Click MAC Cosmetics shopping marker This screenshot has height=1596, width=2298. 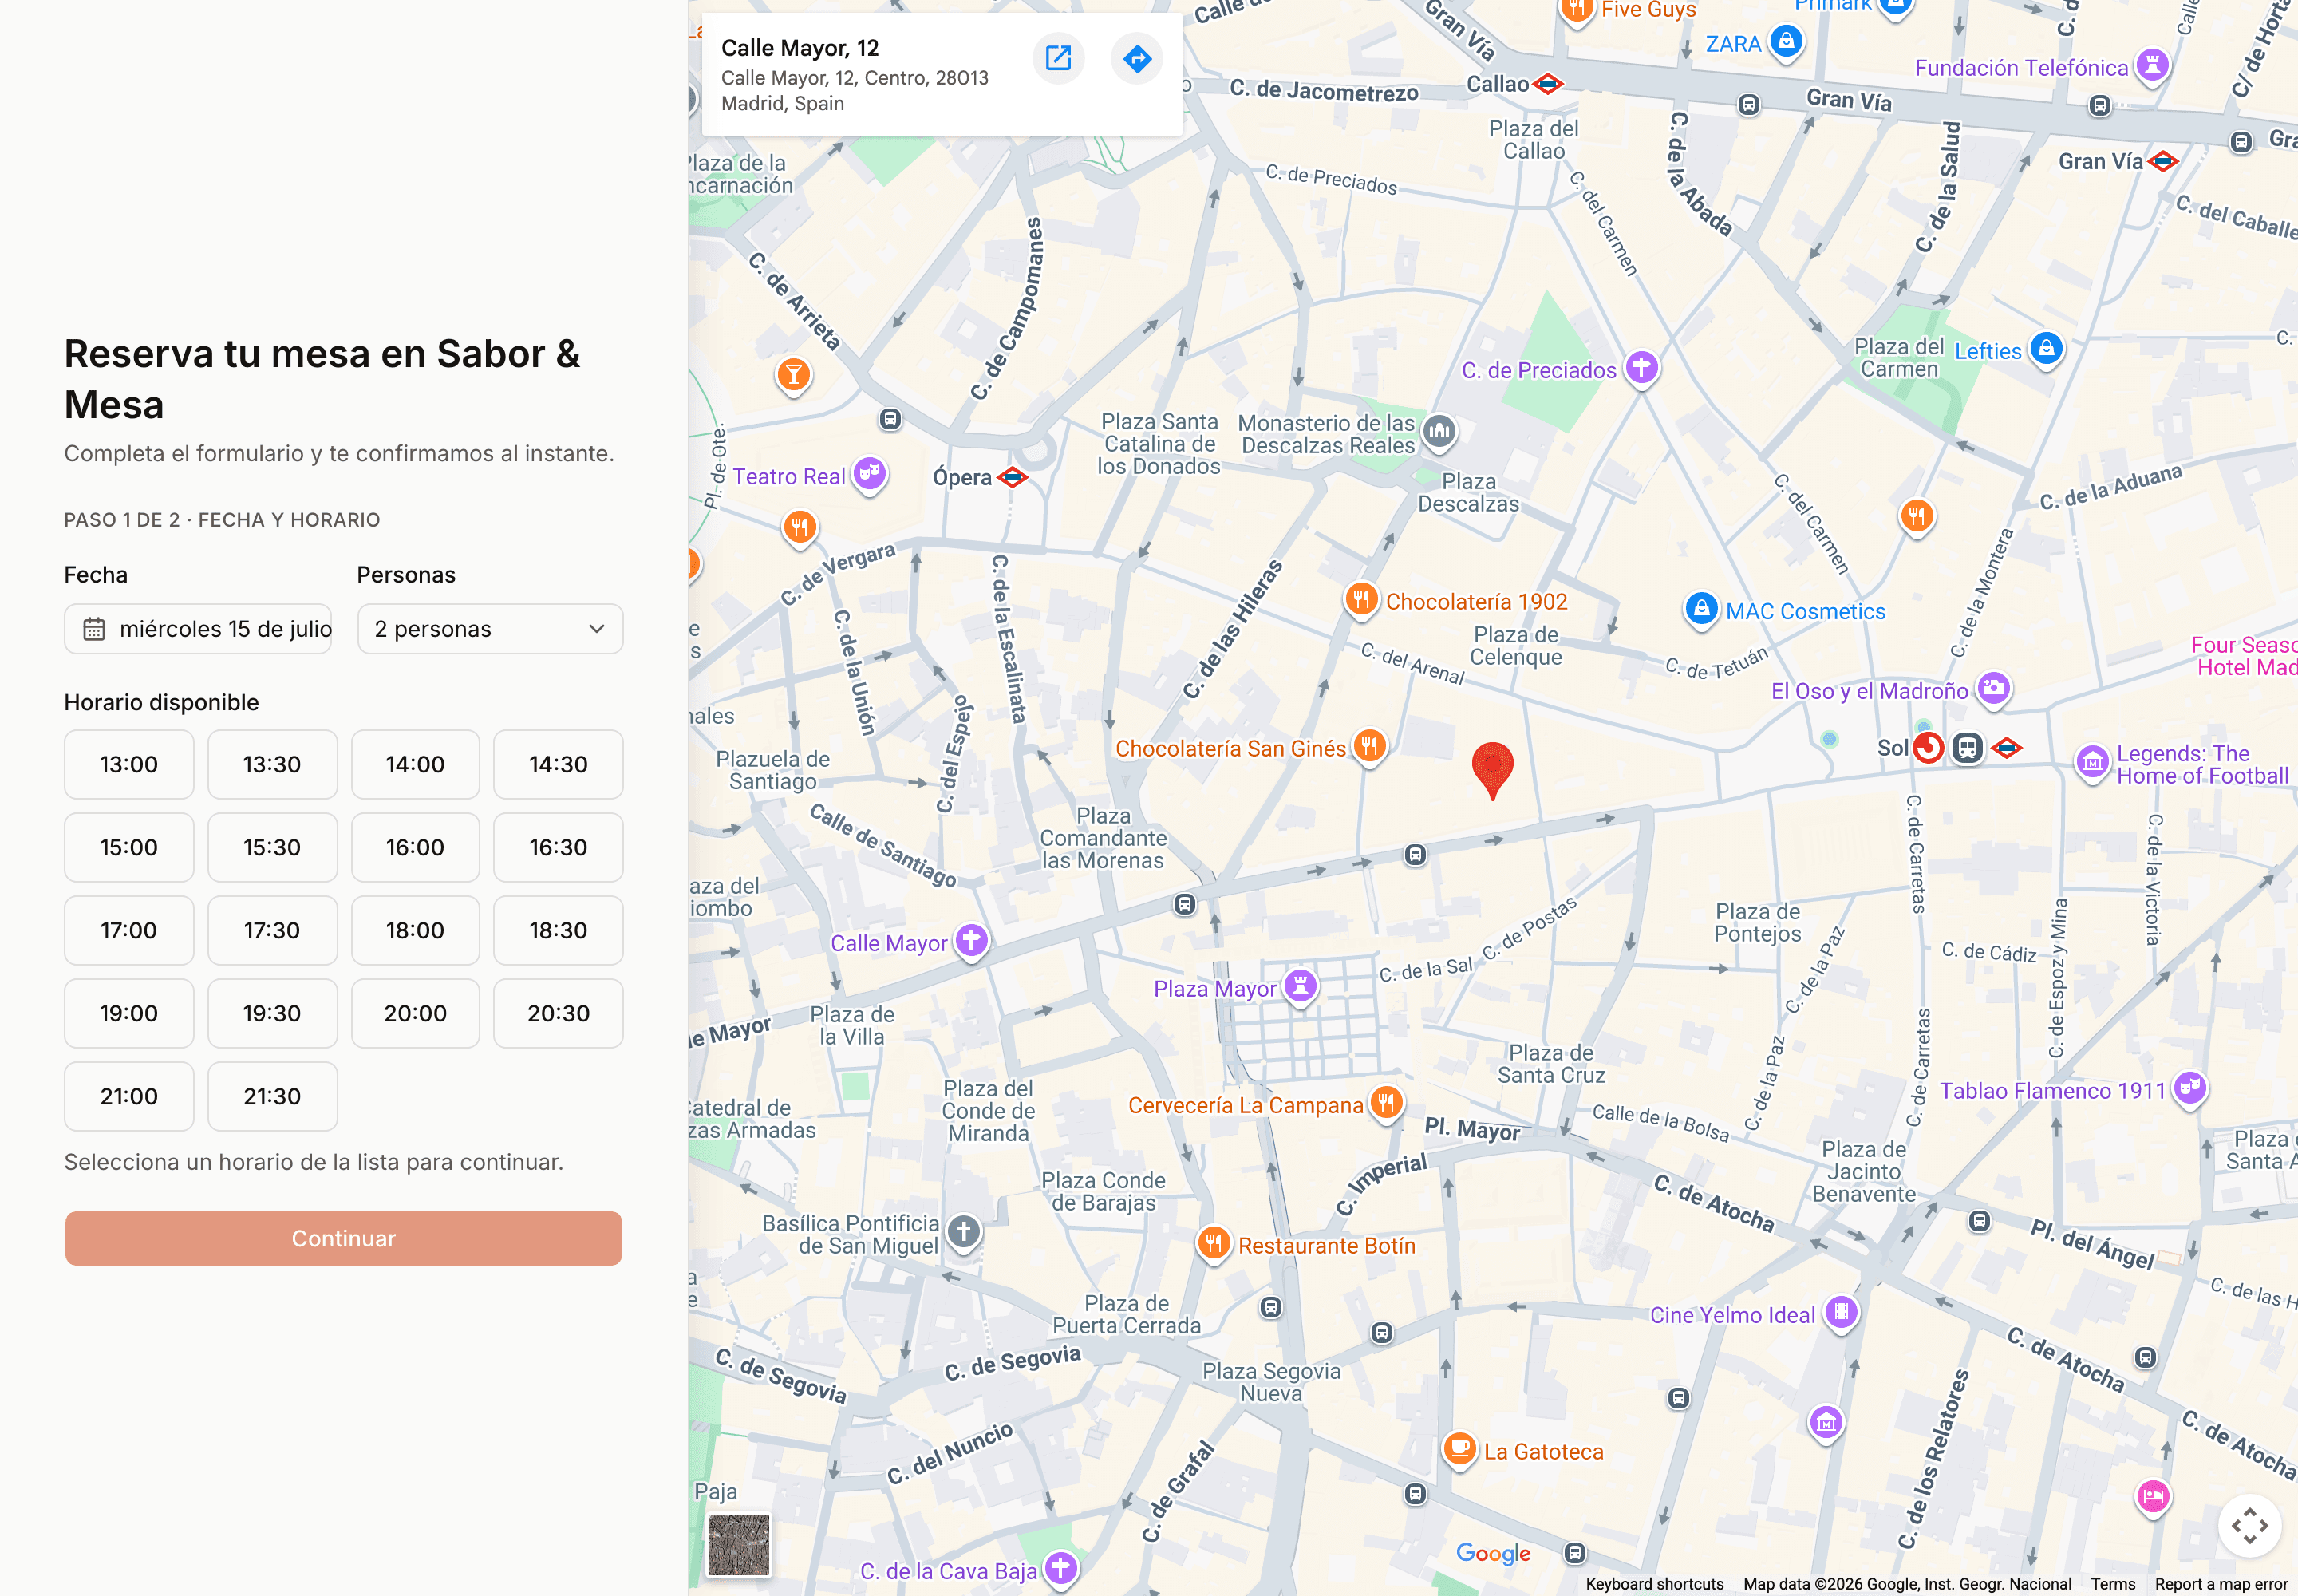[x=1701, y=609]
